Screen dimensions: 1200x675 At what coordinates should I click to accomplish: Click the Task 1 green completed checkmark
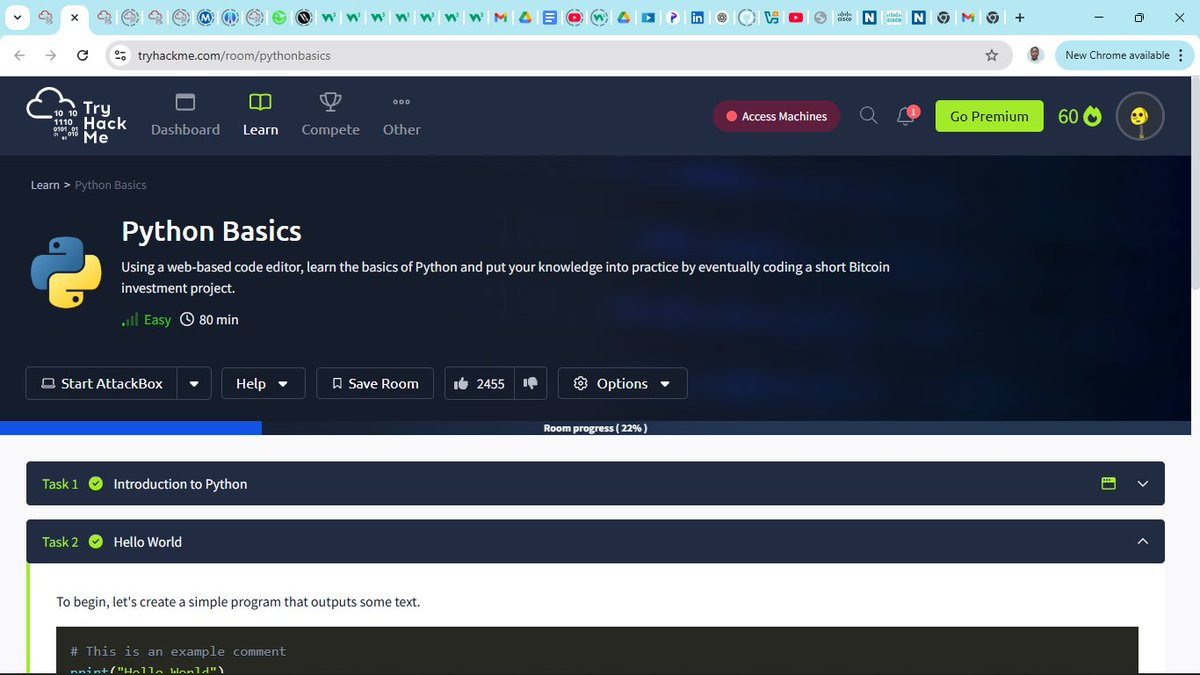tap(96, 484)
